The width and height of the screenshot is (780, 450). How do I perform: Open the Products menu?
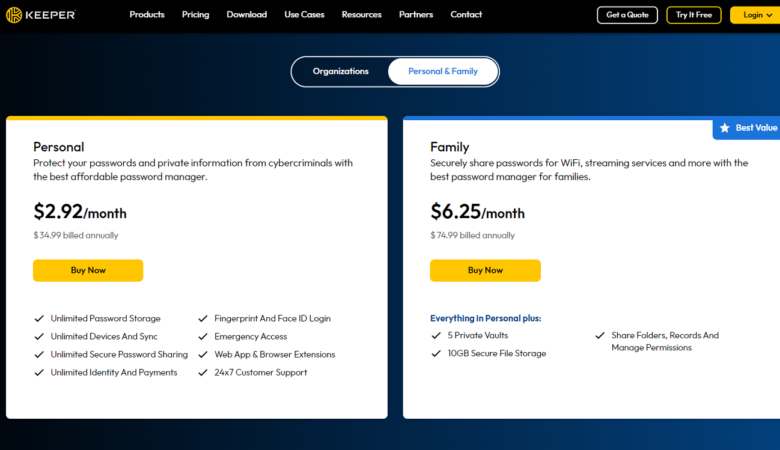coord(147,14)
